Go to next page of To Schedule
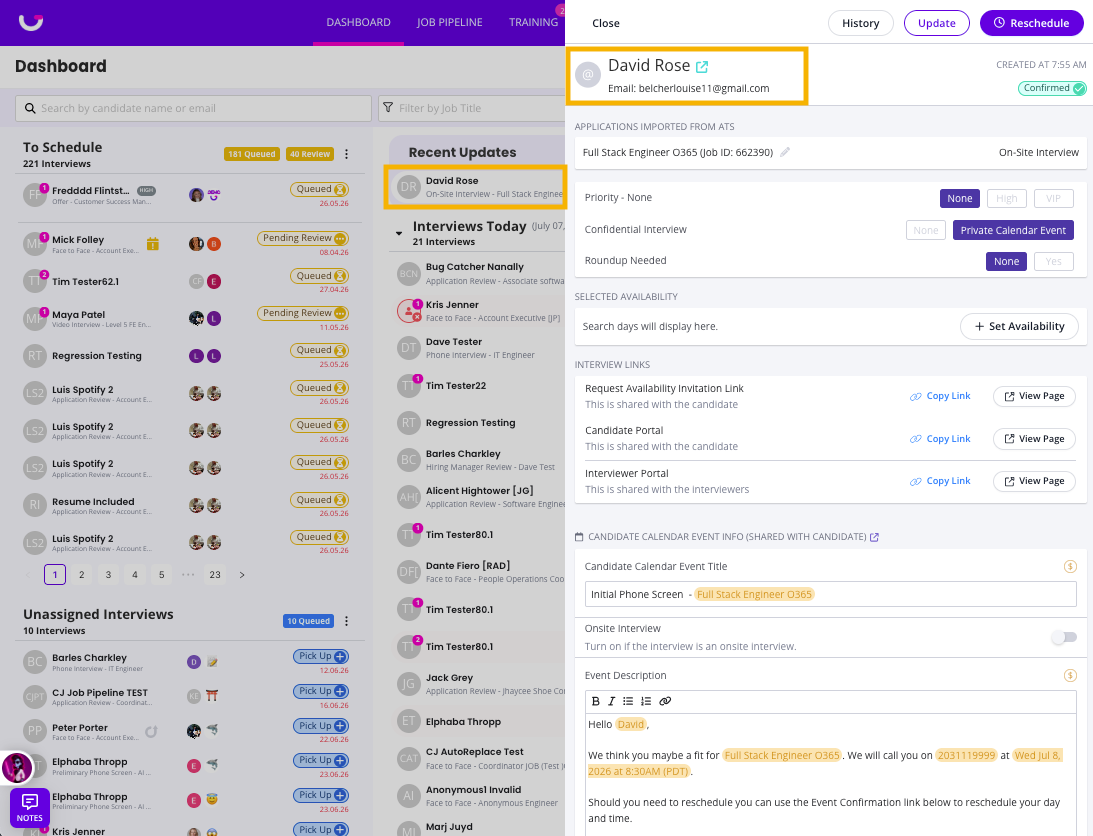 (242, 575)
